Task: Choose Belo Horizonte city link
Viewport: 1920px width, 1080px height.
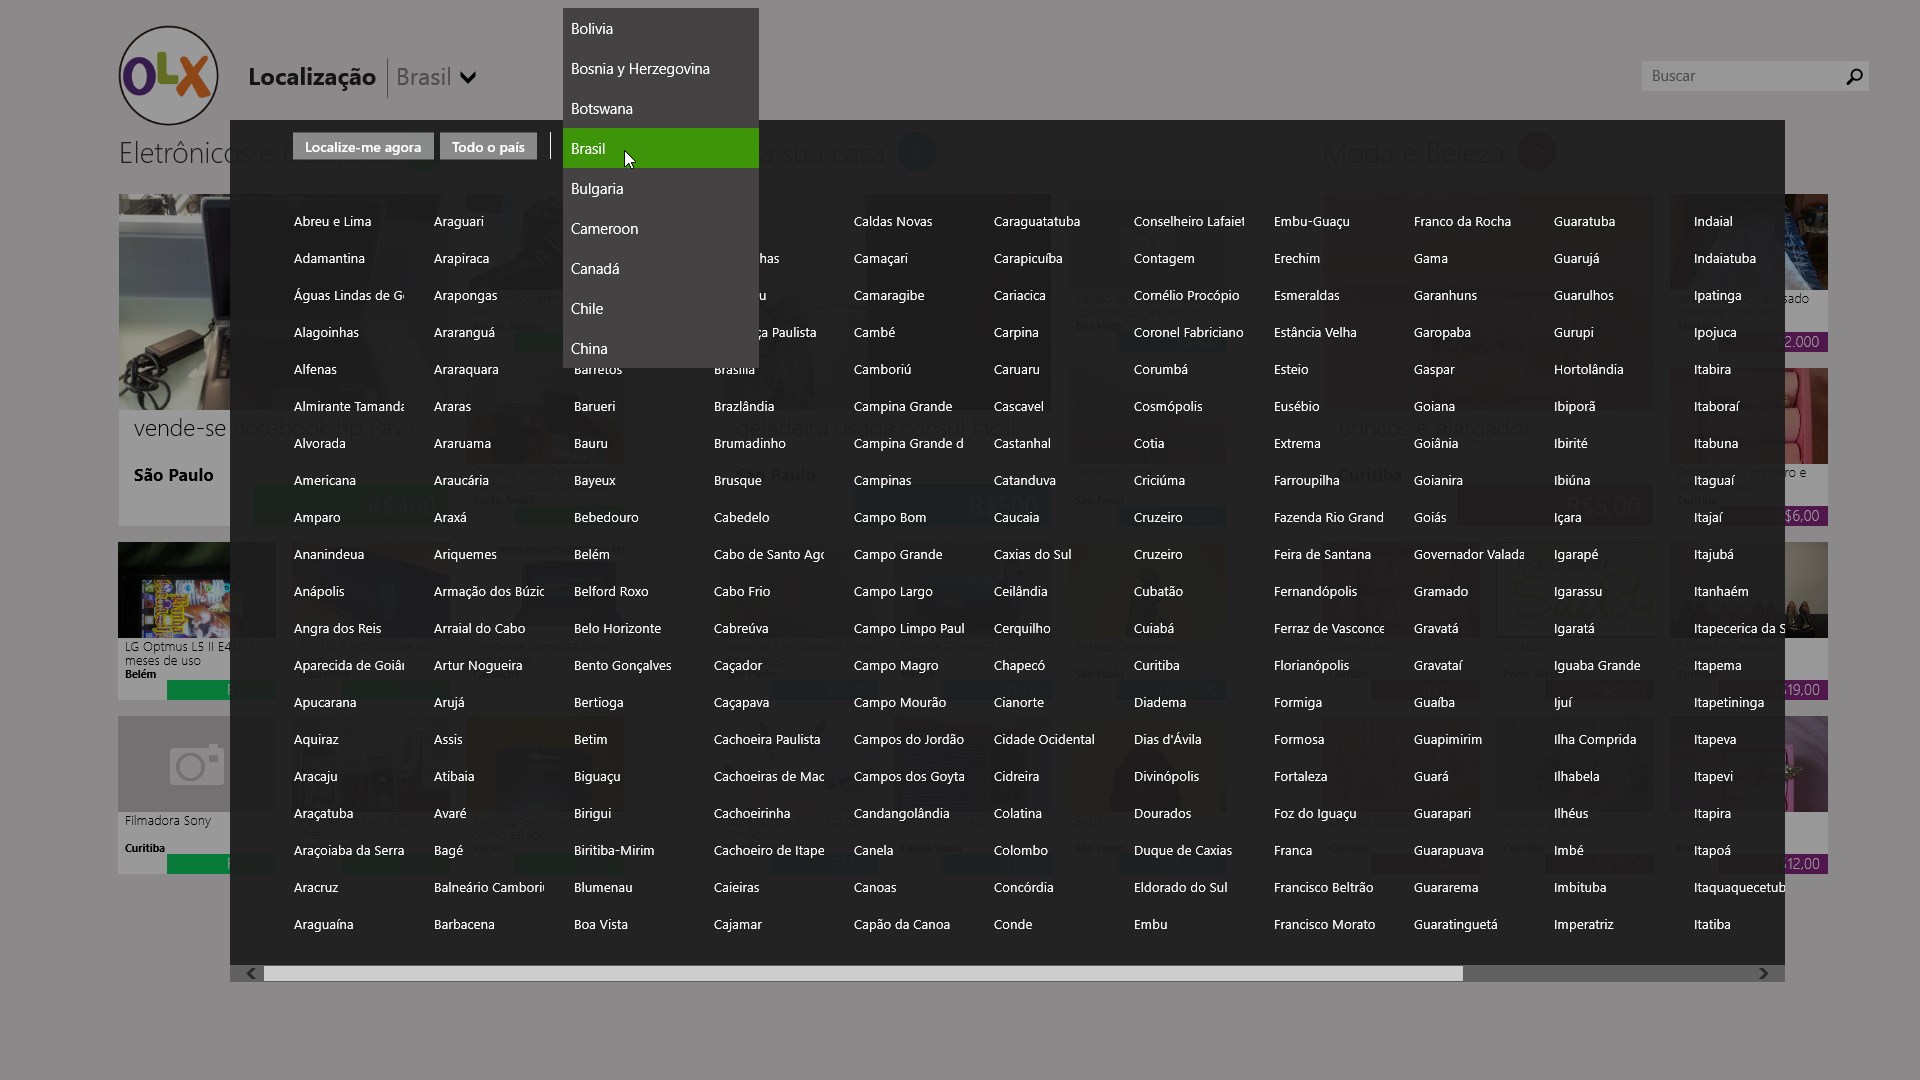Action: [x=617, y=629]
